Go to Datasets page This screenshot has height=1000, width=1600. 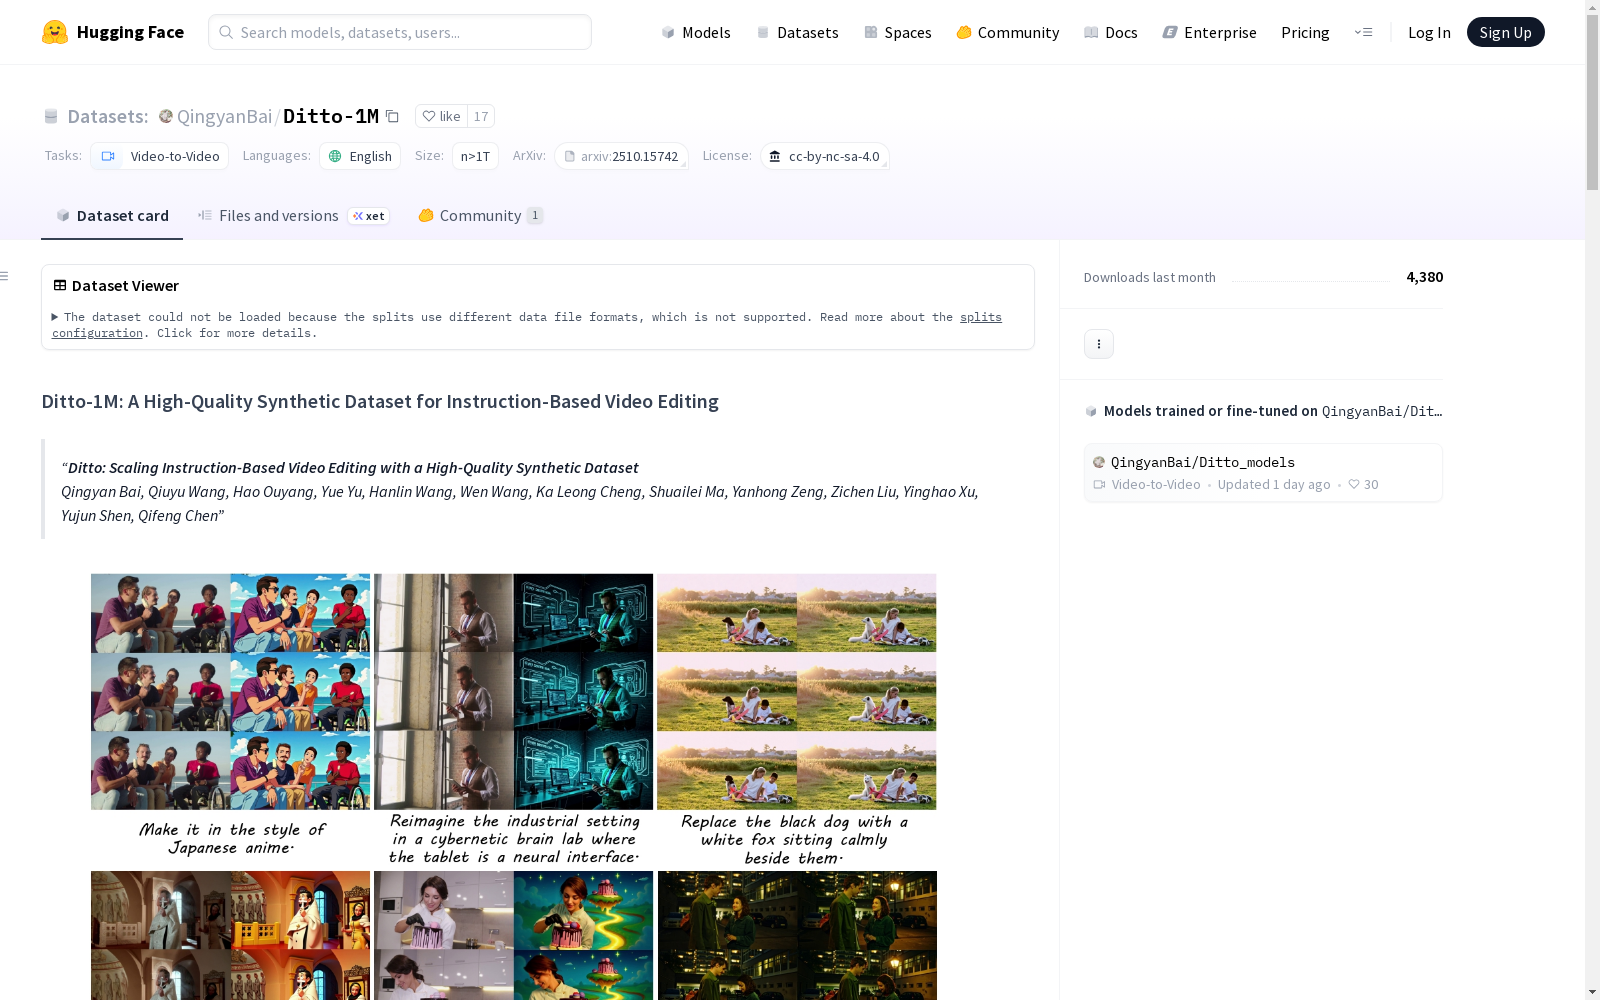click(x=797, y=32)
